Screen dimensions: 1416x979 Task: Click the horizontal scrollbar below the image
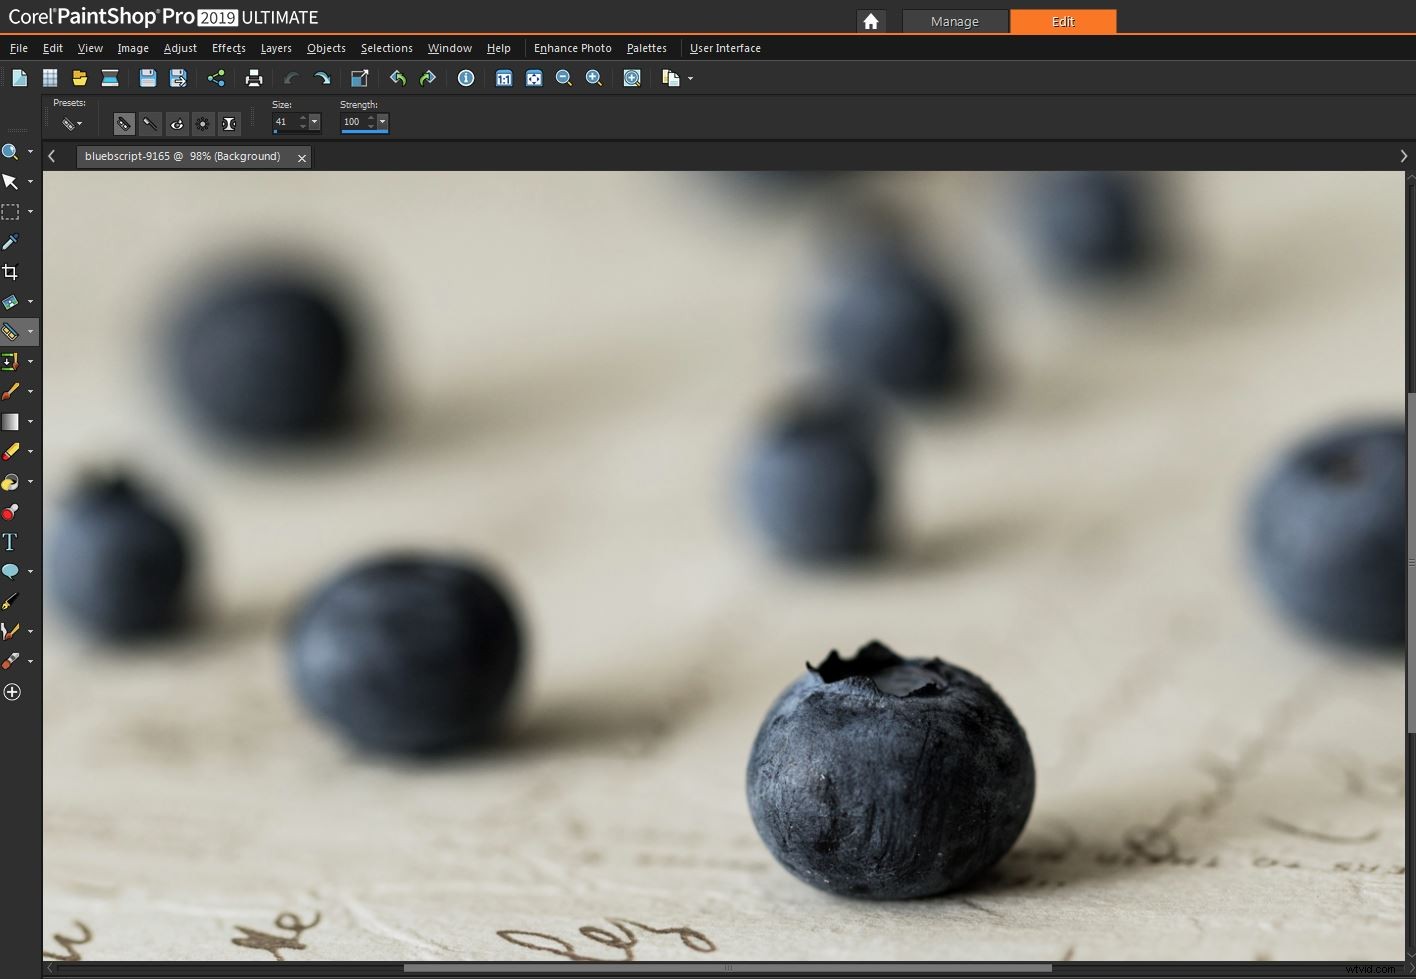(728, 968)
